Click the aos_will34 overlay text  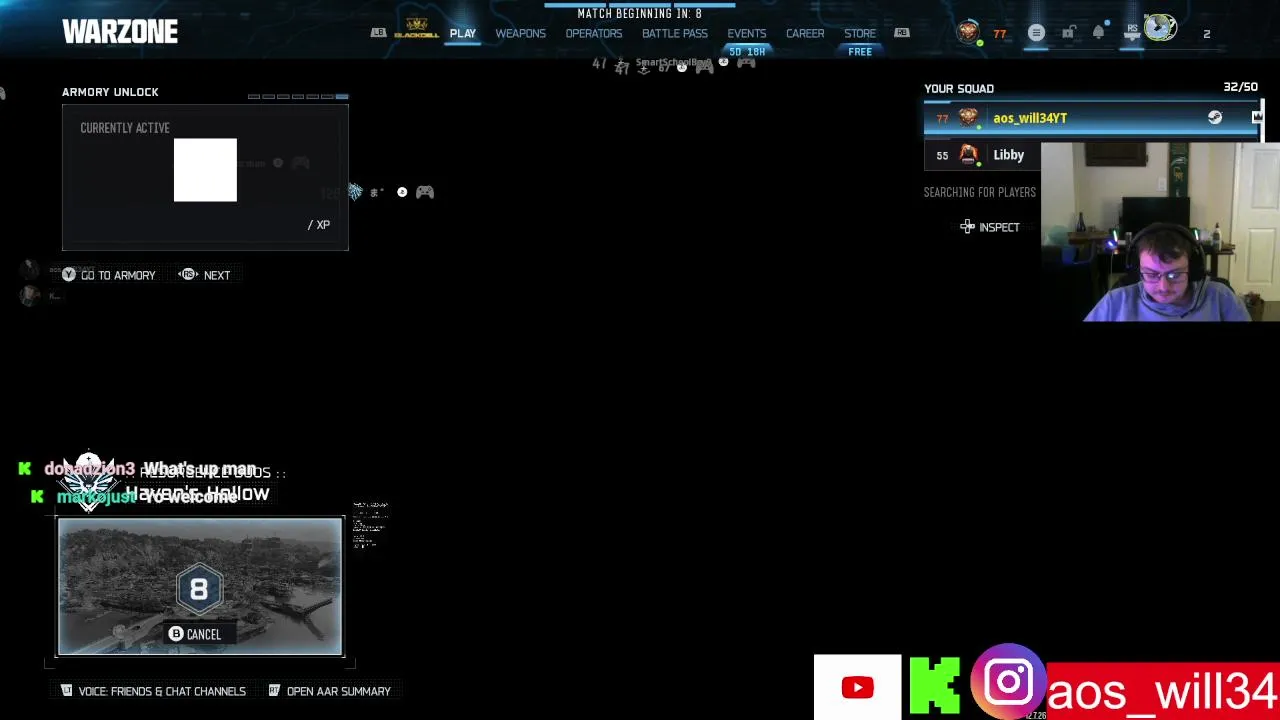pyautogui.click(x=1162, y=692)
